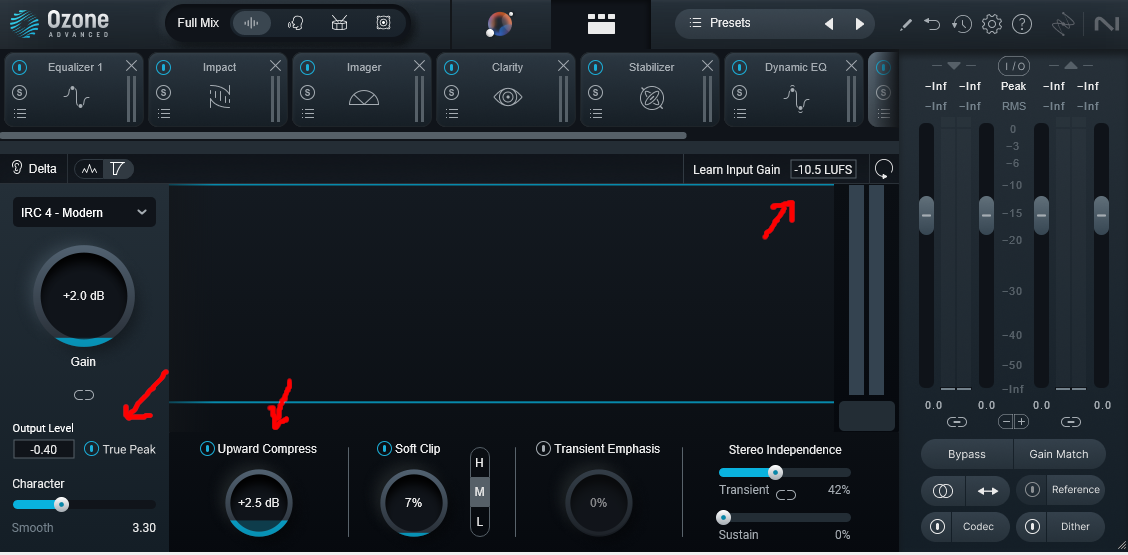1128x555 pixels.
Task: Open the Ozone settings gear
Action: 991,24
